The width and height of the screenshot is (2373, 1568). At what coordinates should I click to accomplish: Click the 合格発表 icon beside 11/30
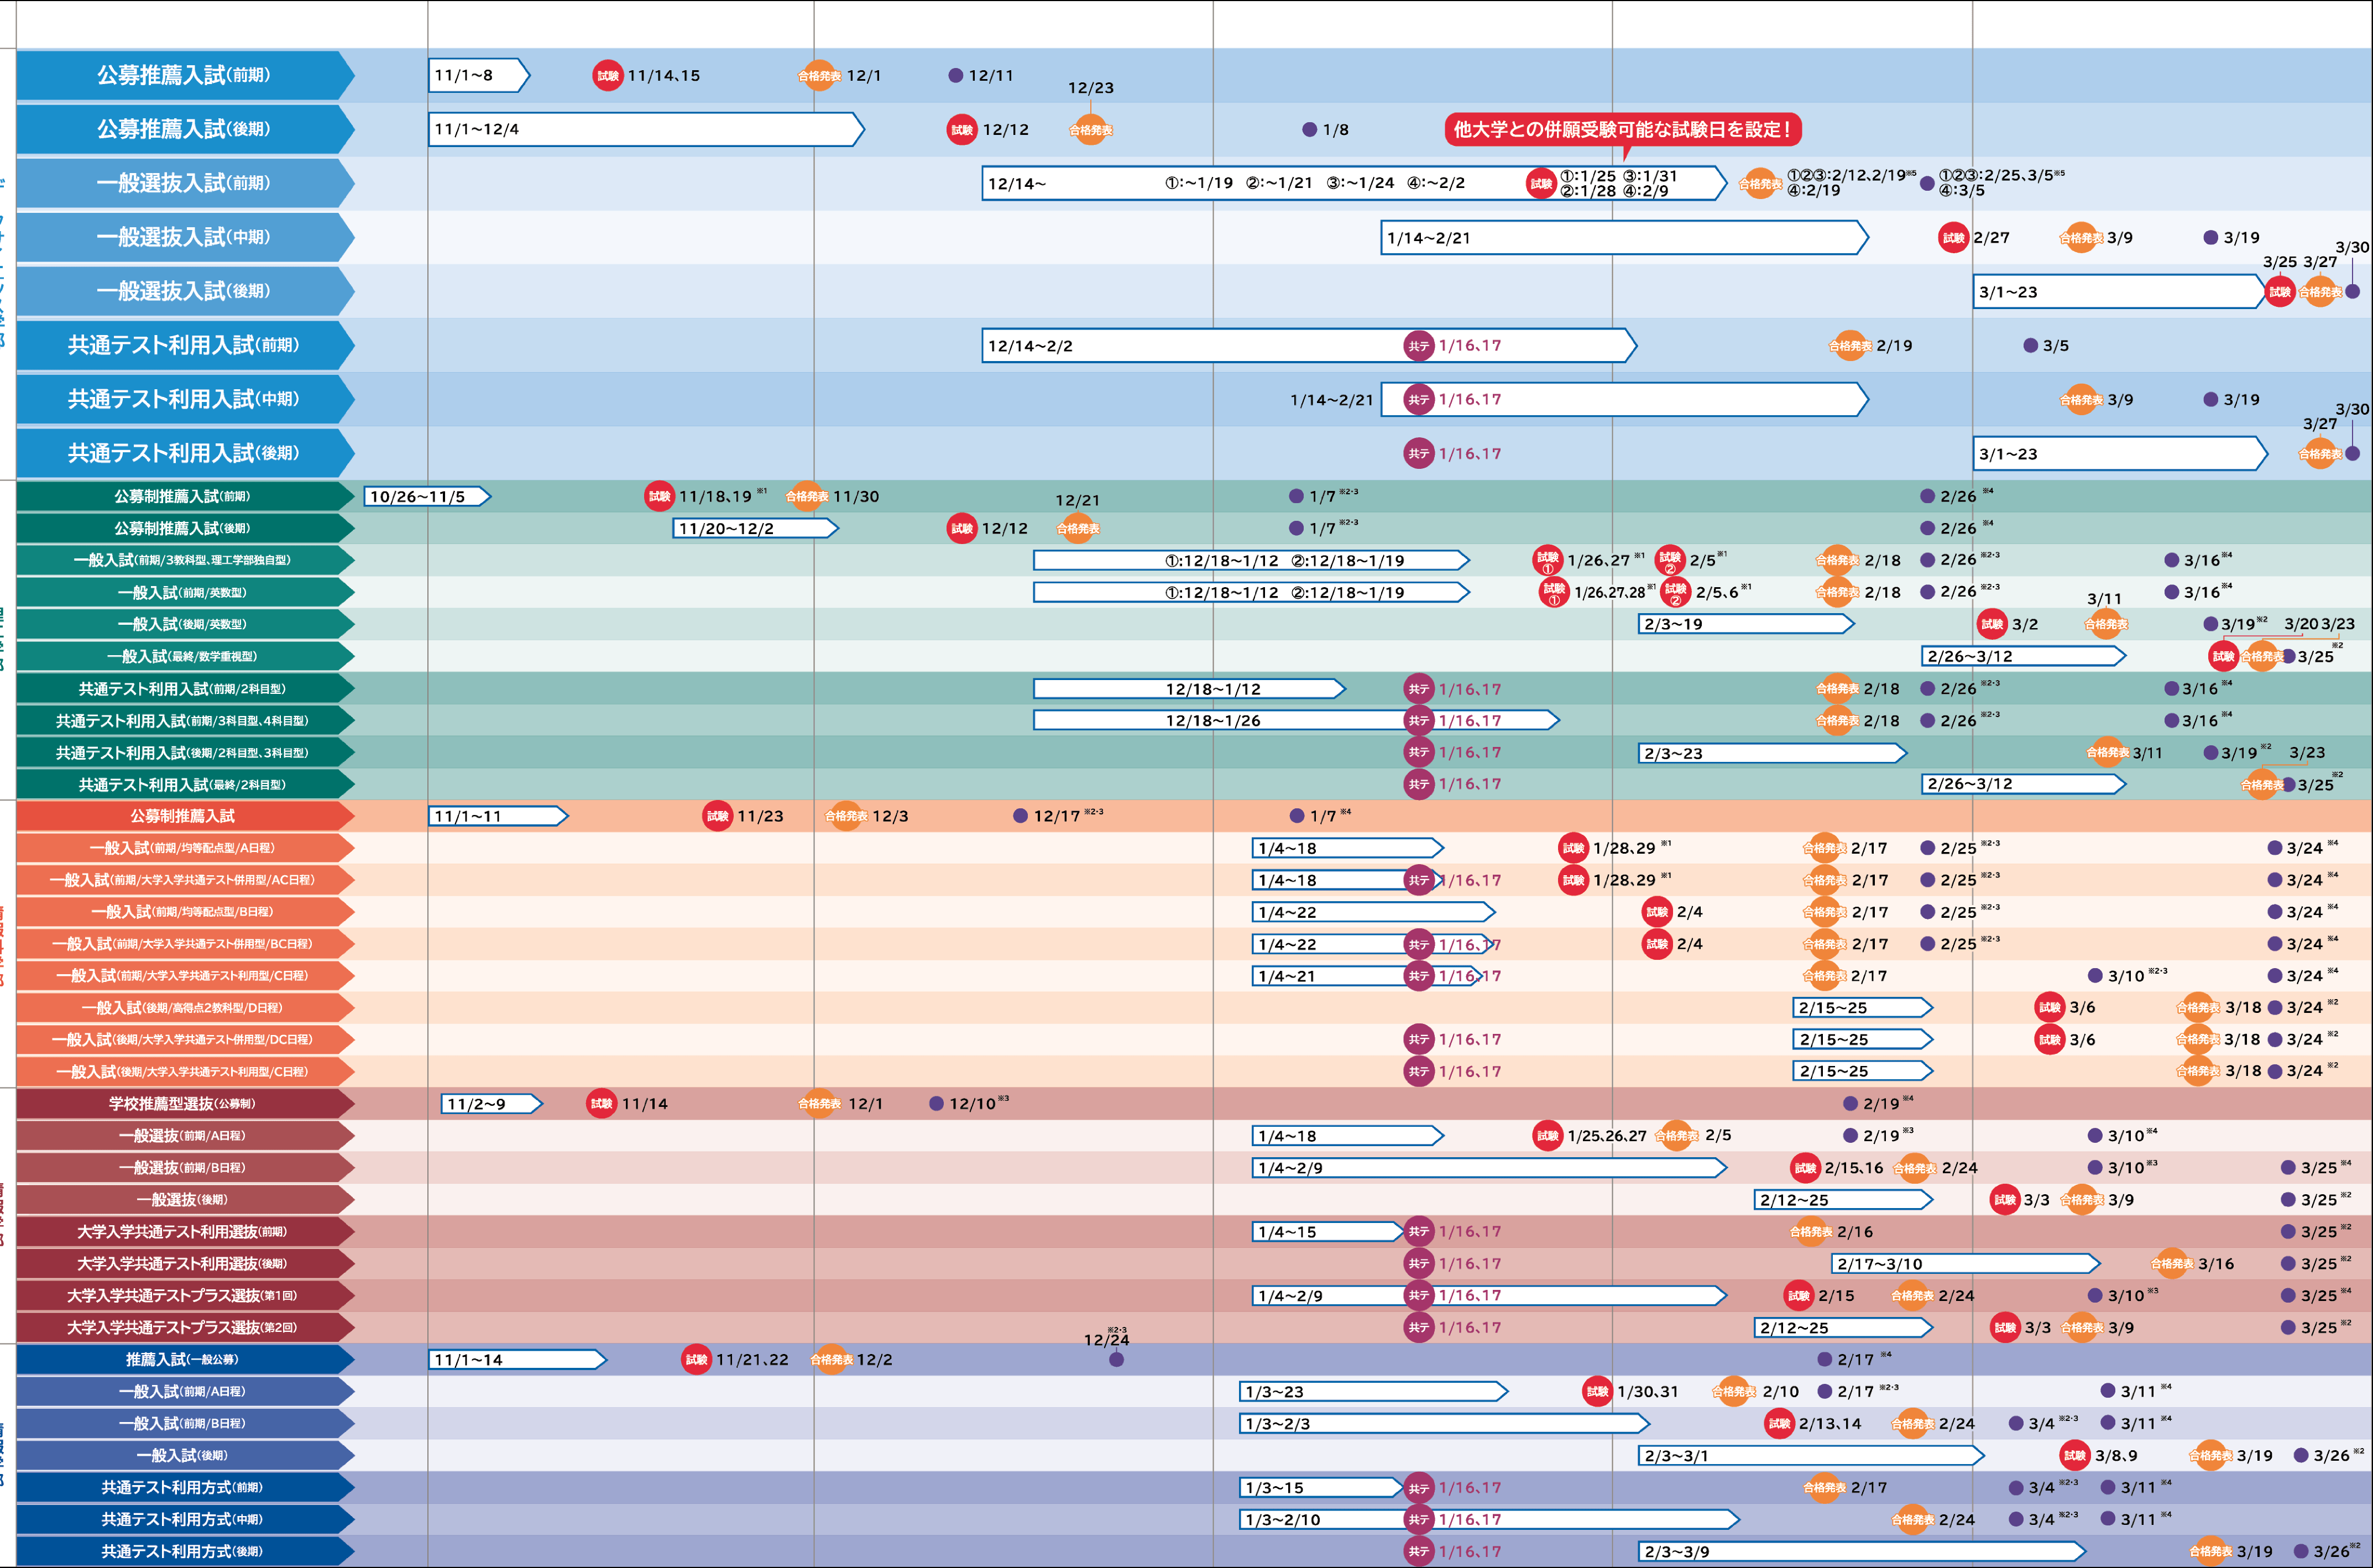coord(807,496)
